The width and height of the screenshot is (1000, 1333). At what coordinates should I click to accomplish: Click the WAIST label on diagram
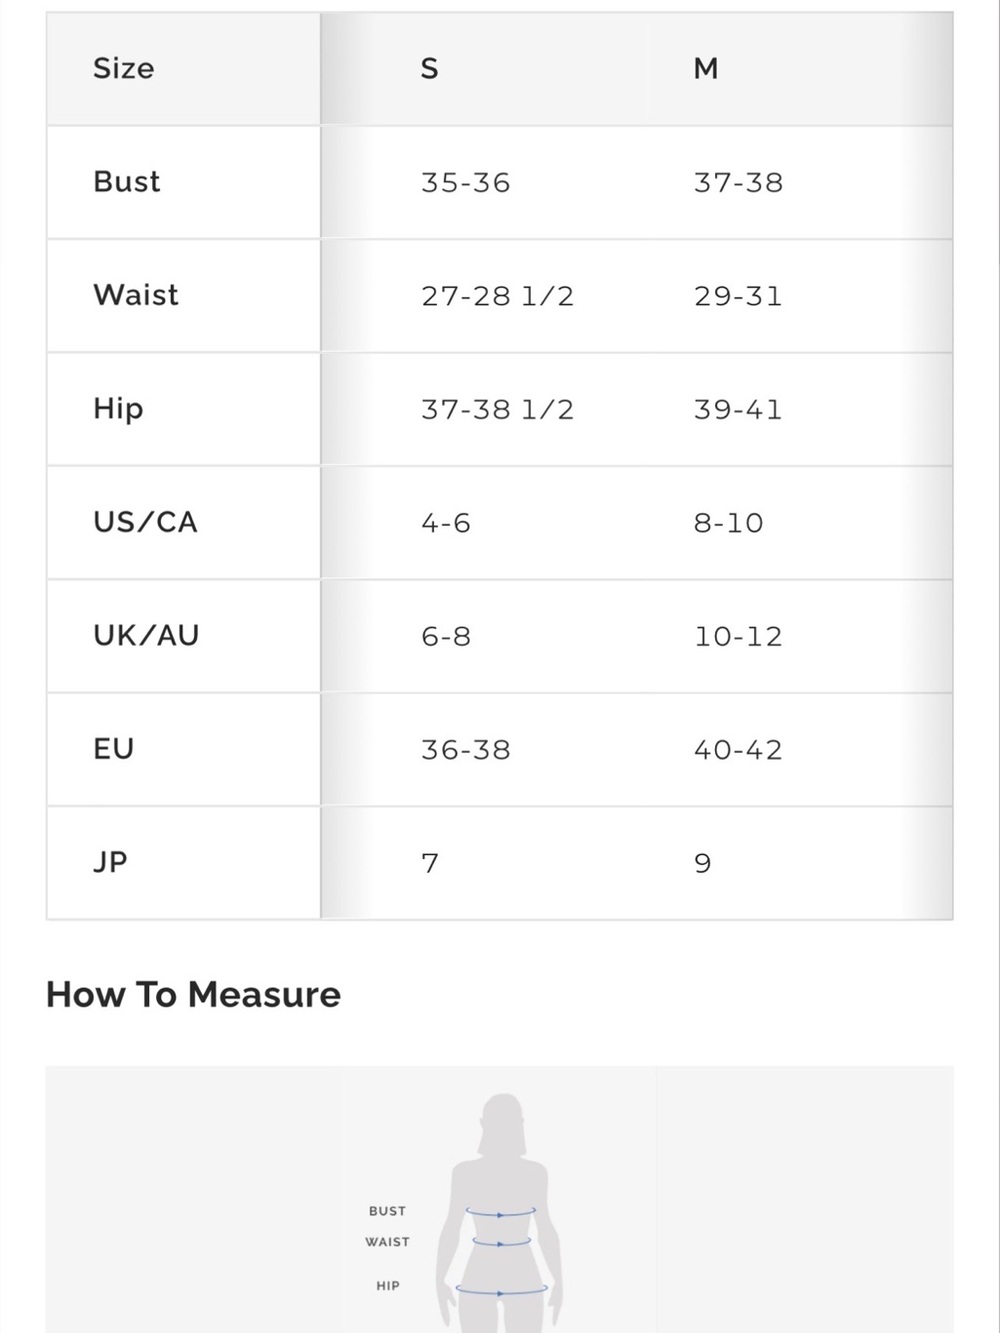(387, 1242)
